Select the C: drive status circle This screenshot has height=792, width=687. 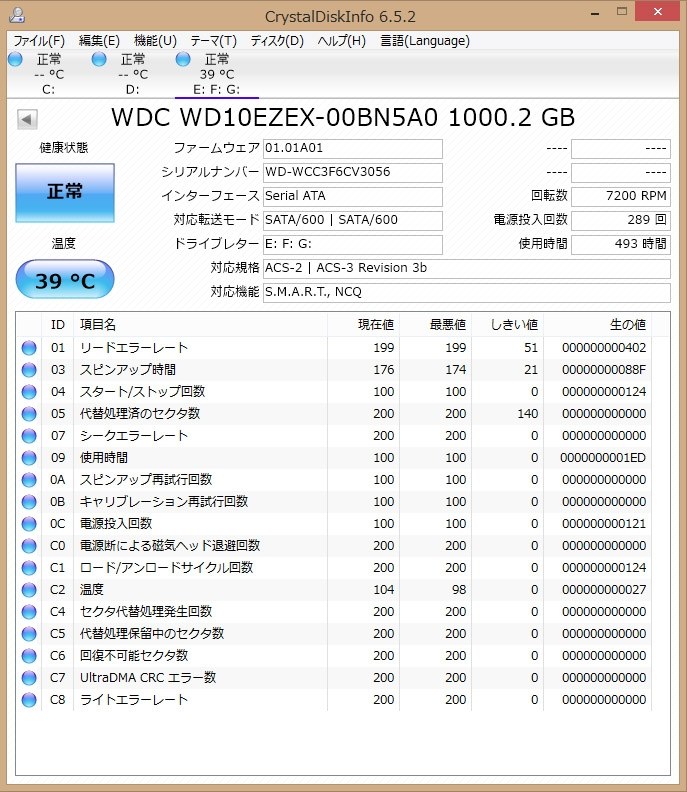pos(16,59)
